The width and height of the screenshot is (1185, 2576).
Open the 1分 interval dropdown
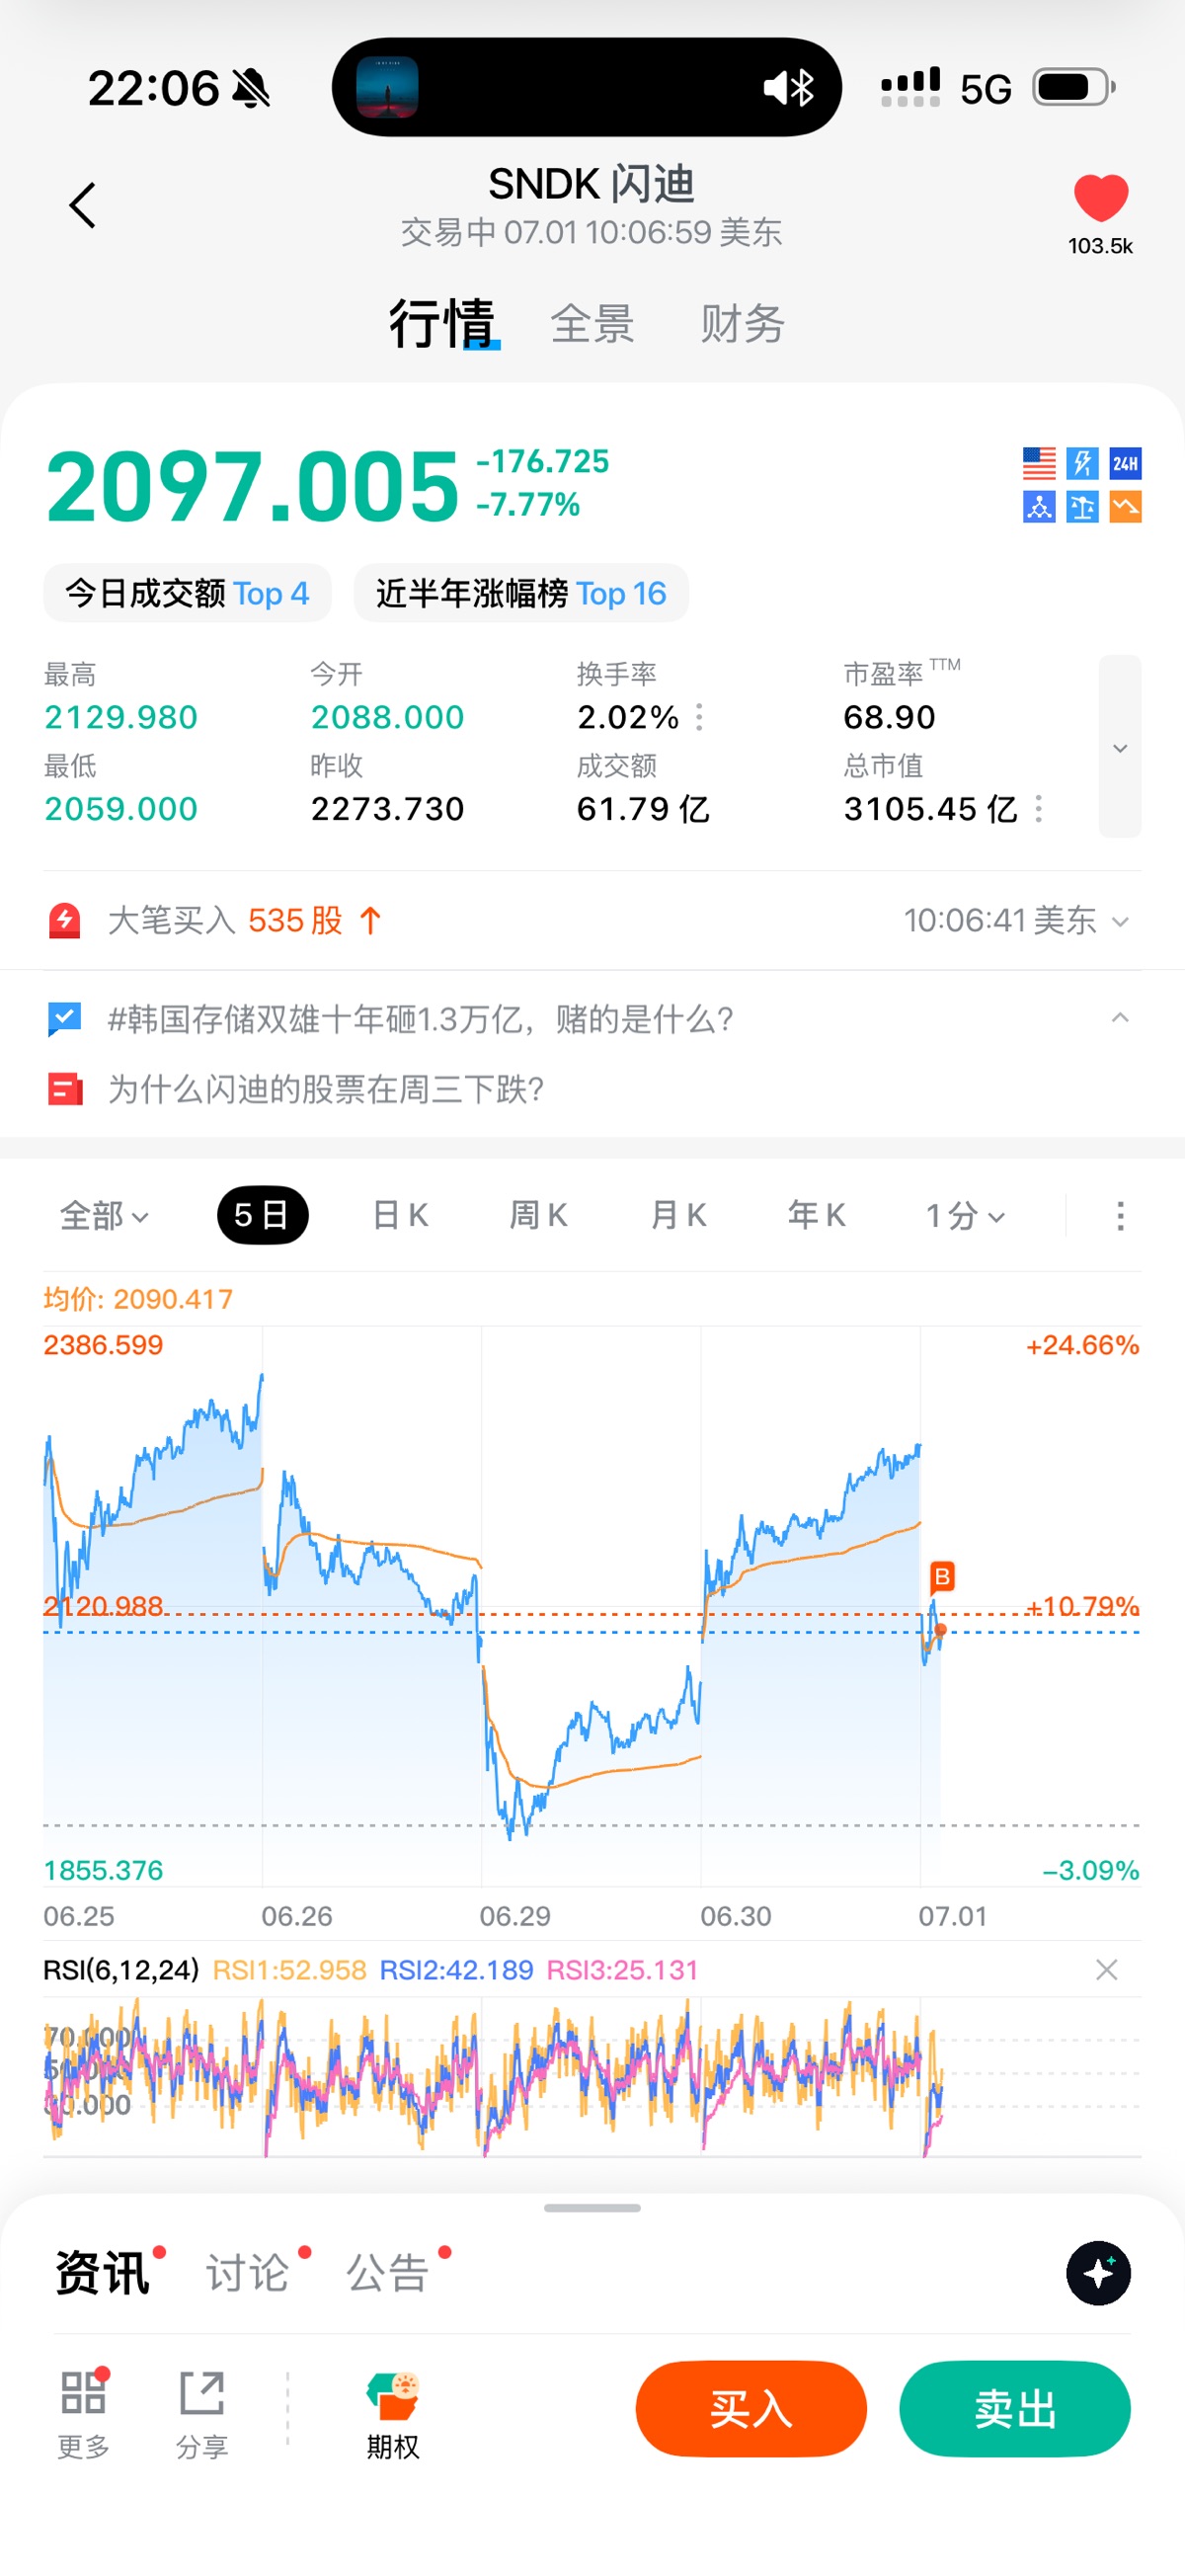(x=964, y=1216)
